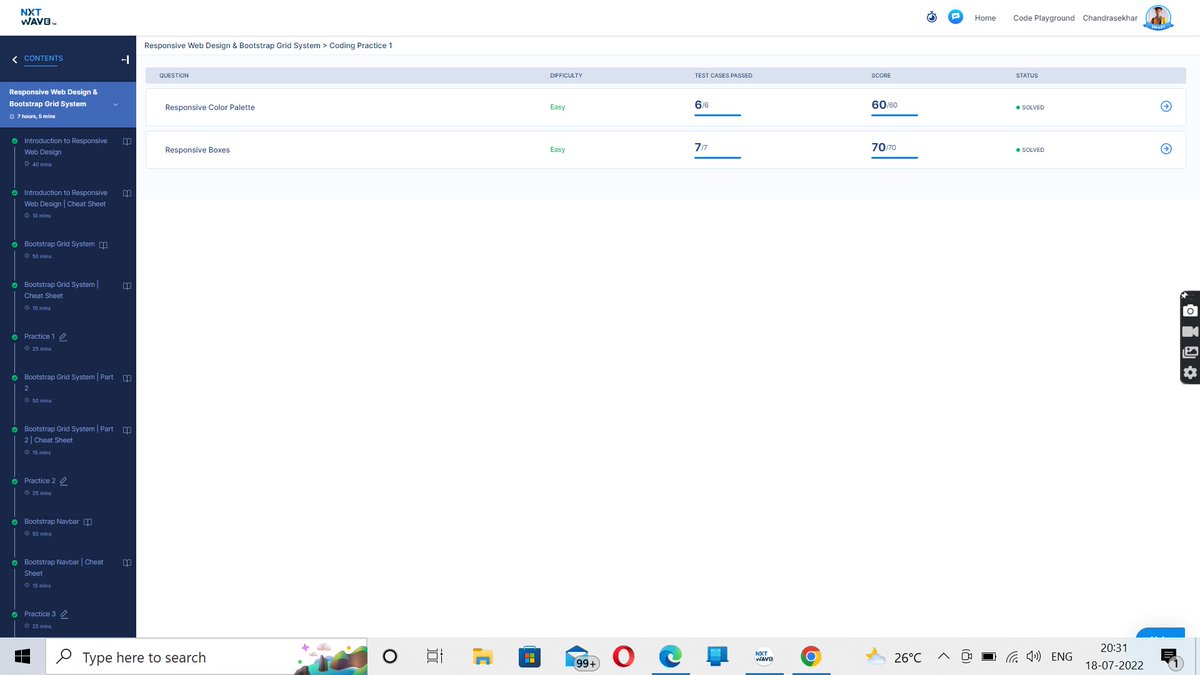This screenshot has width=1200, height=675.
Task: Open the timer stopwatch icon in header
Action: (x=932, y=17)
